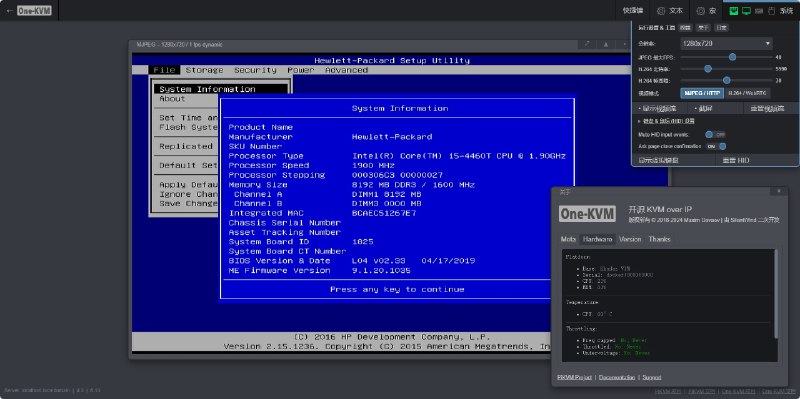Click the Memory Size 8192 MB DDR3 value
This screenshot has height=399, width=800.
pyautogui.click(x=413, y=185)
